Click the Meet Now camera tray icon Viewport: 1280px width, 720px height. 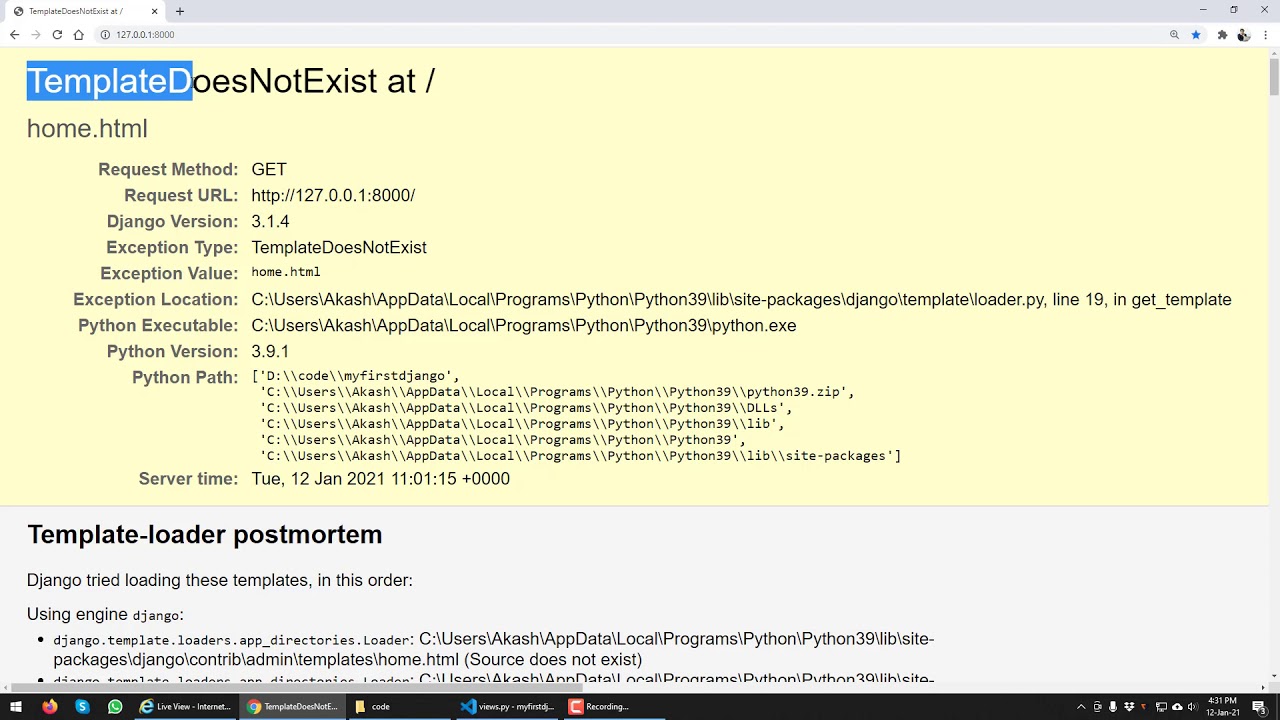tap(1097, 707)
